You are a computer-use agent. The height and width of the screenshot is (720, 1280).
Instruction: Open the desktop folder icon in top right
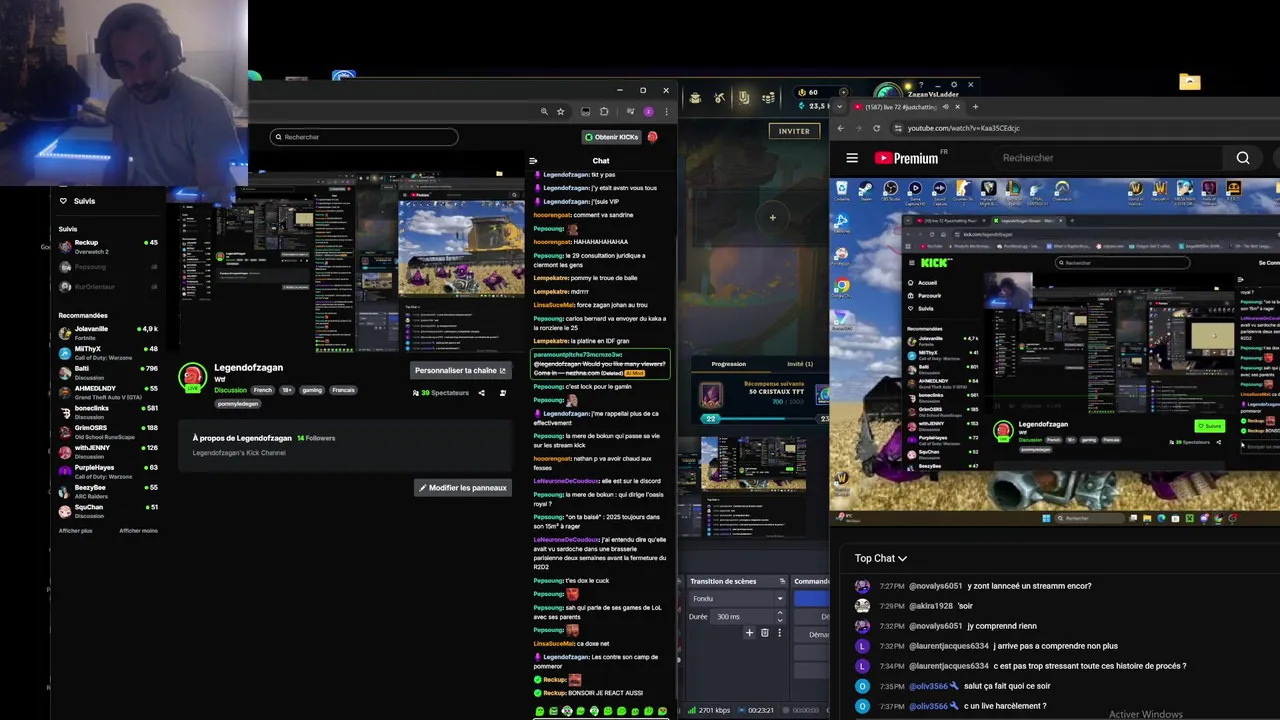[x=1189, y=82]
